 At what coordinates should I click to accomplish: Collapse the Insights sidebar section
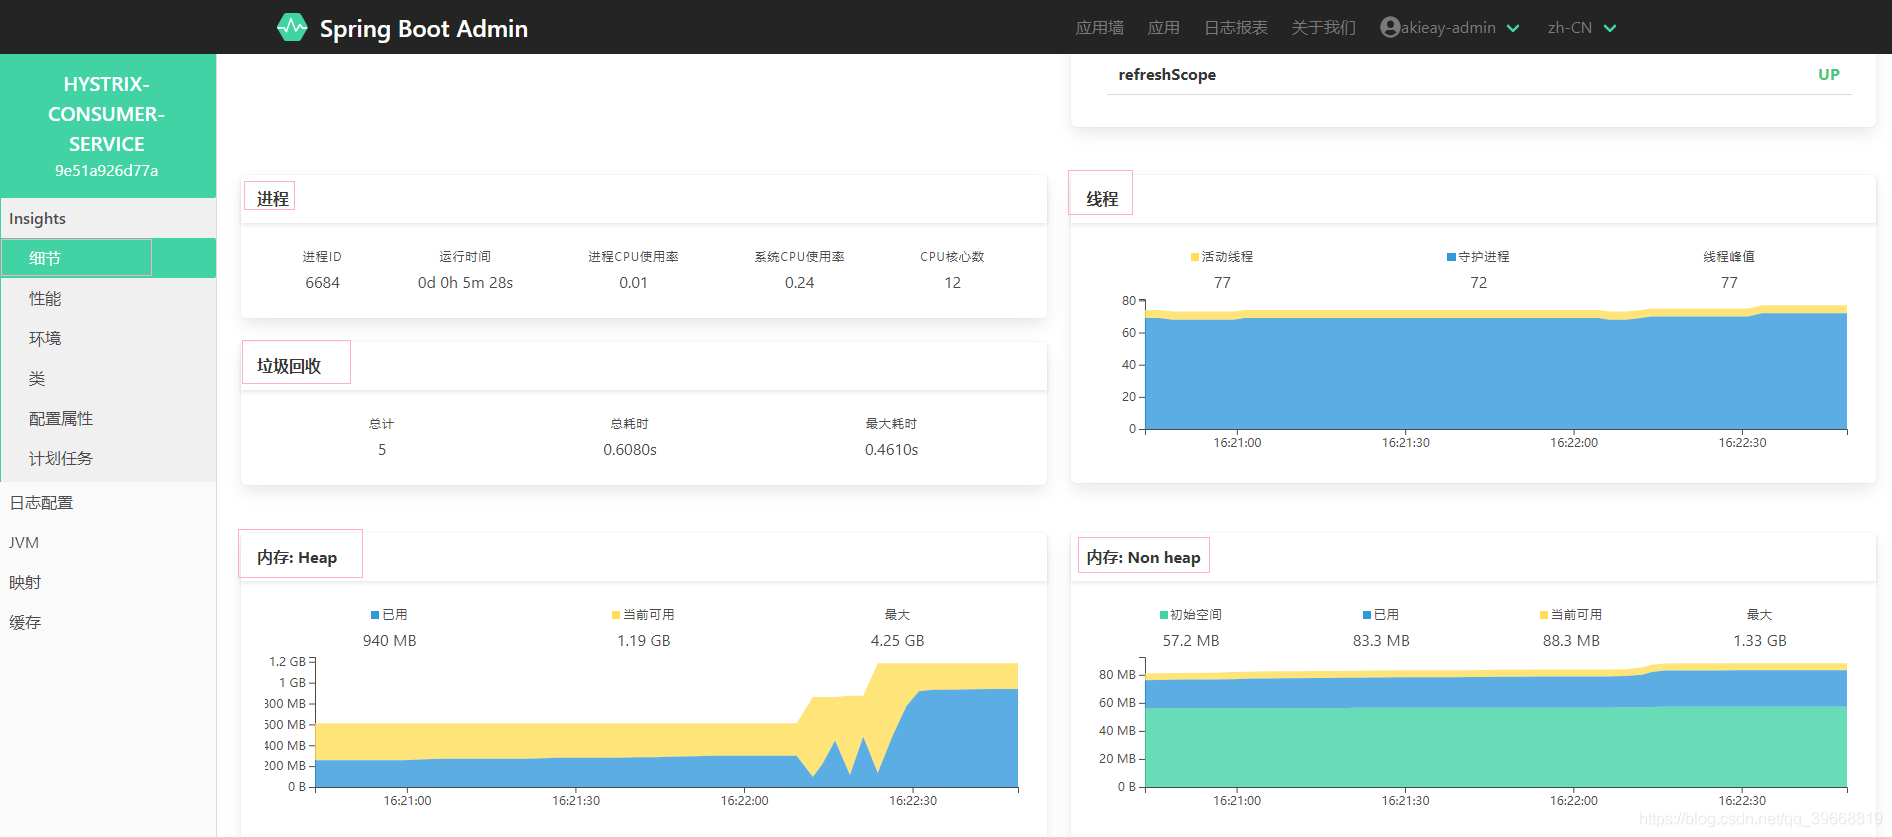click(108, 218)
